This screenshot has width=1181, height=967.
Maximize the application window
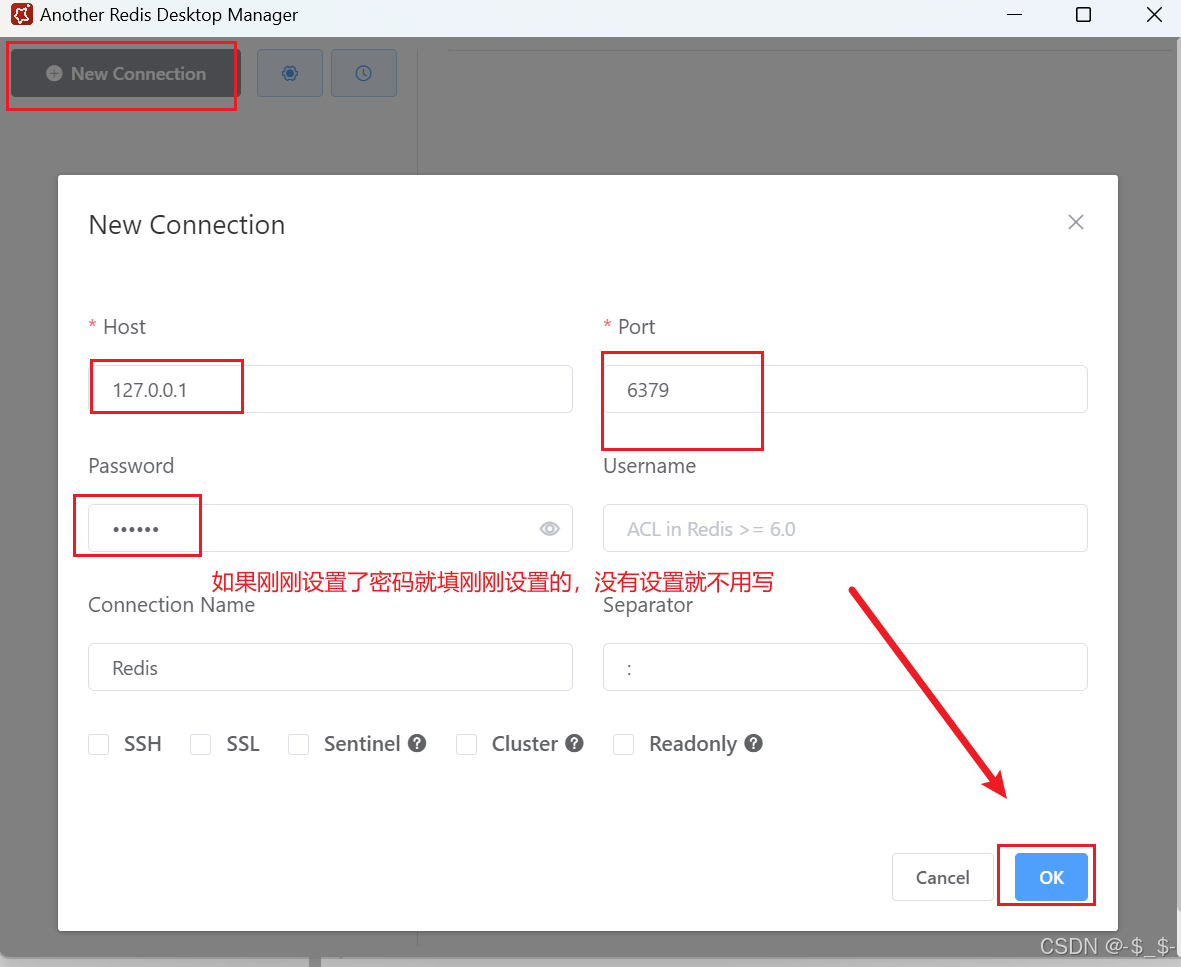1083,14
